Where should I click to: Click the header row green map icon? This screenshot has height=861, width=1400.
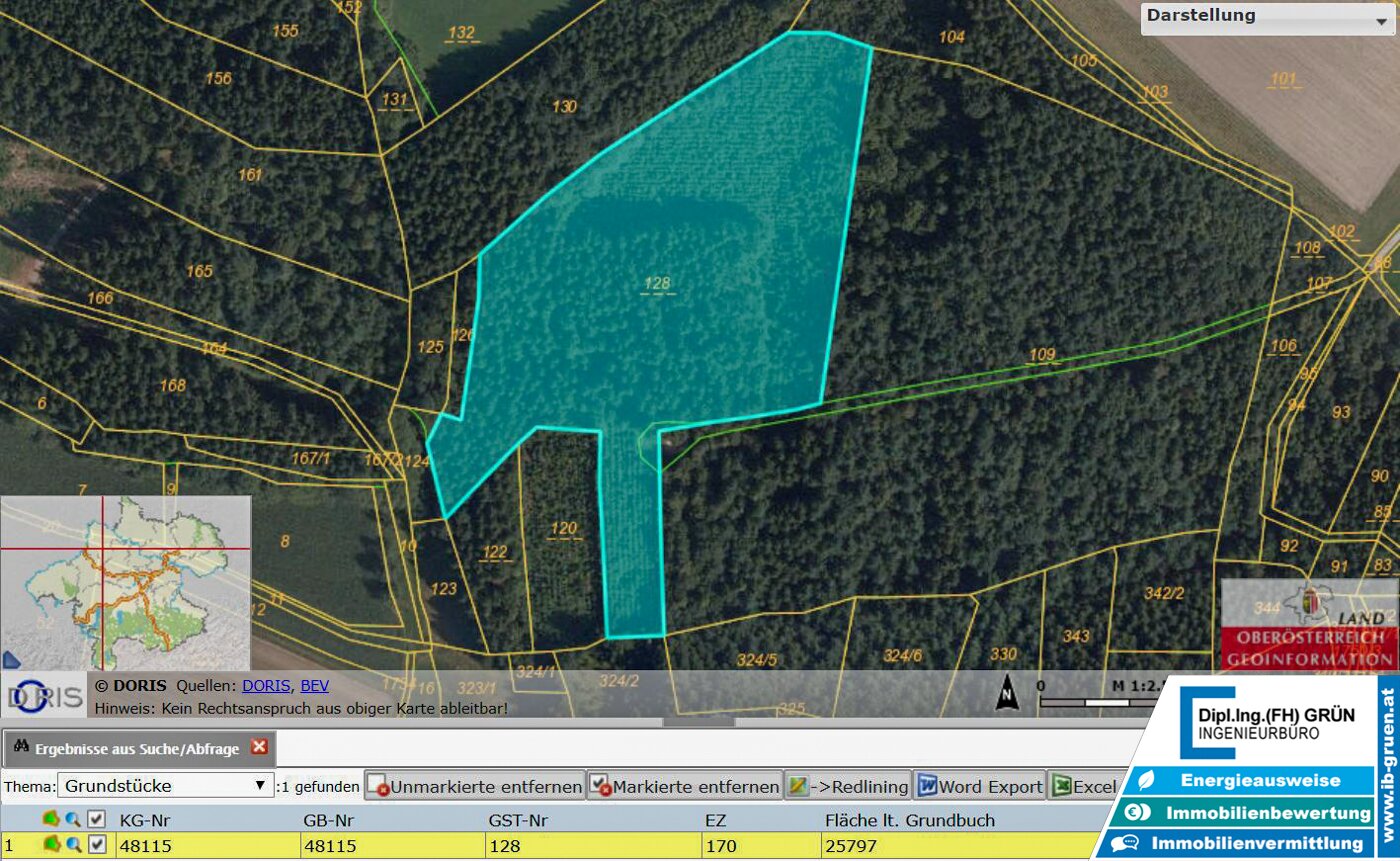(x=51, y=820)
